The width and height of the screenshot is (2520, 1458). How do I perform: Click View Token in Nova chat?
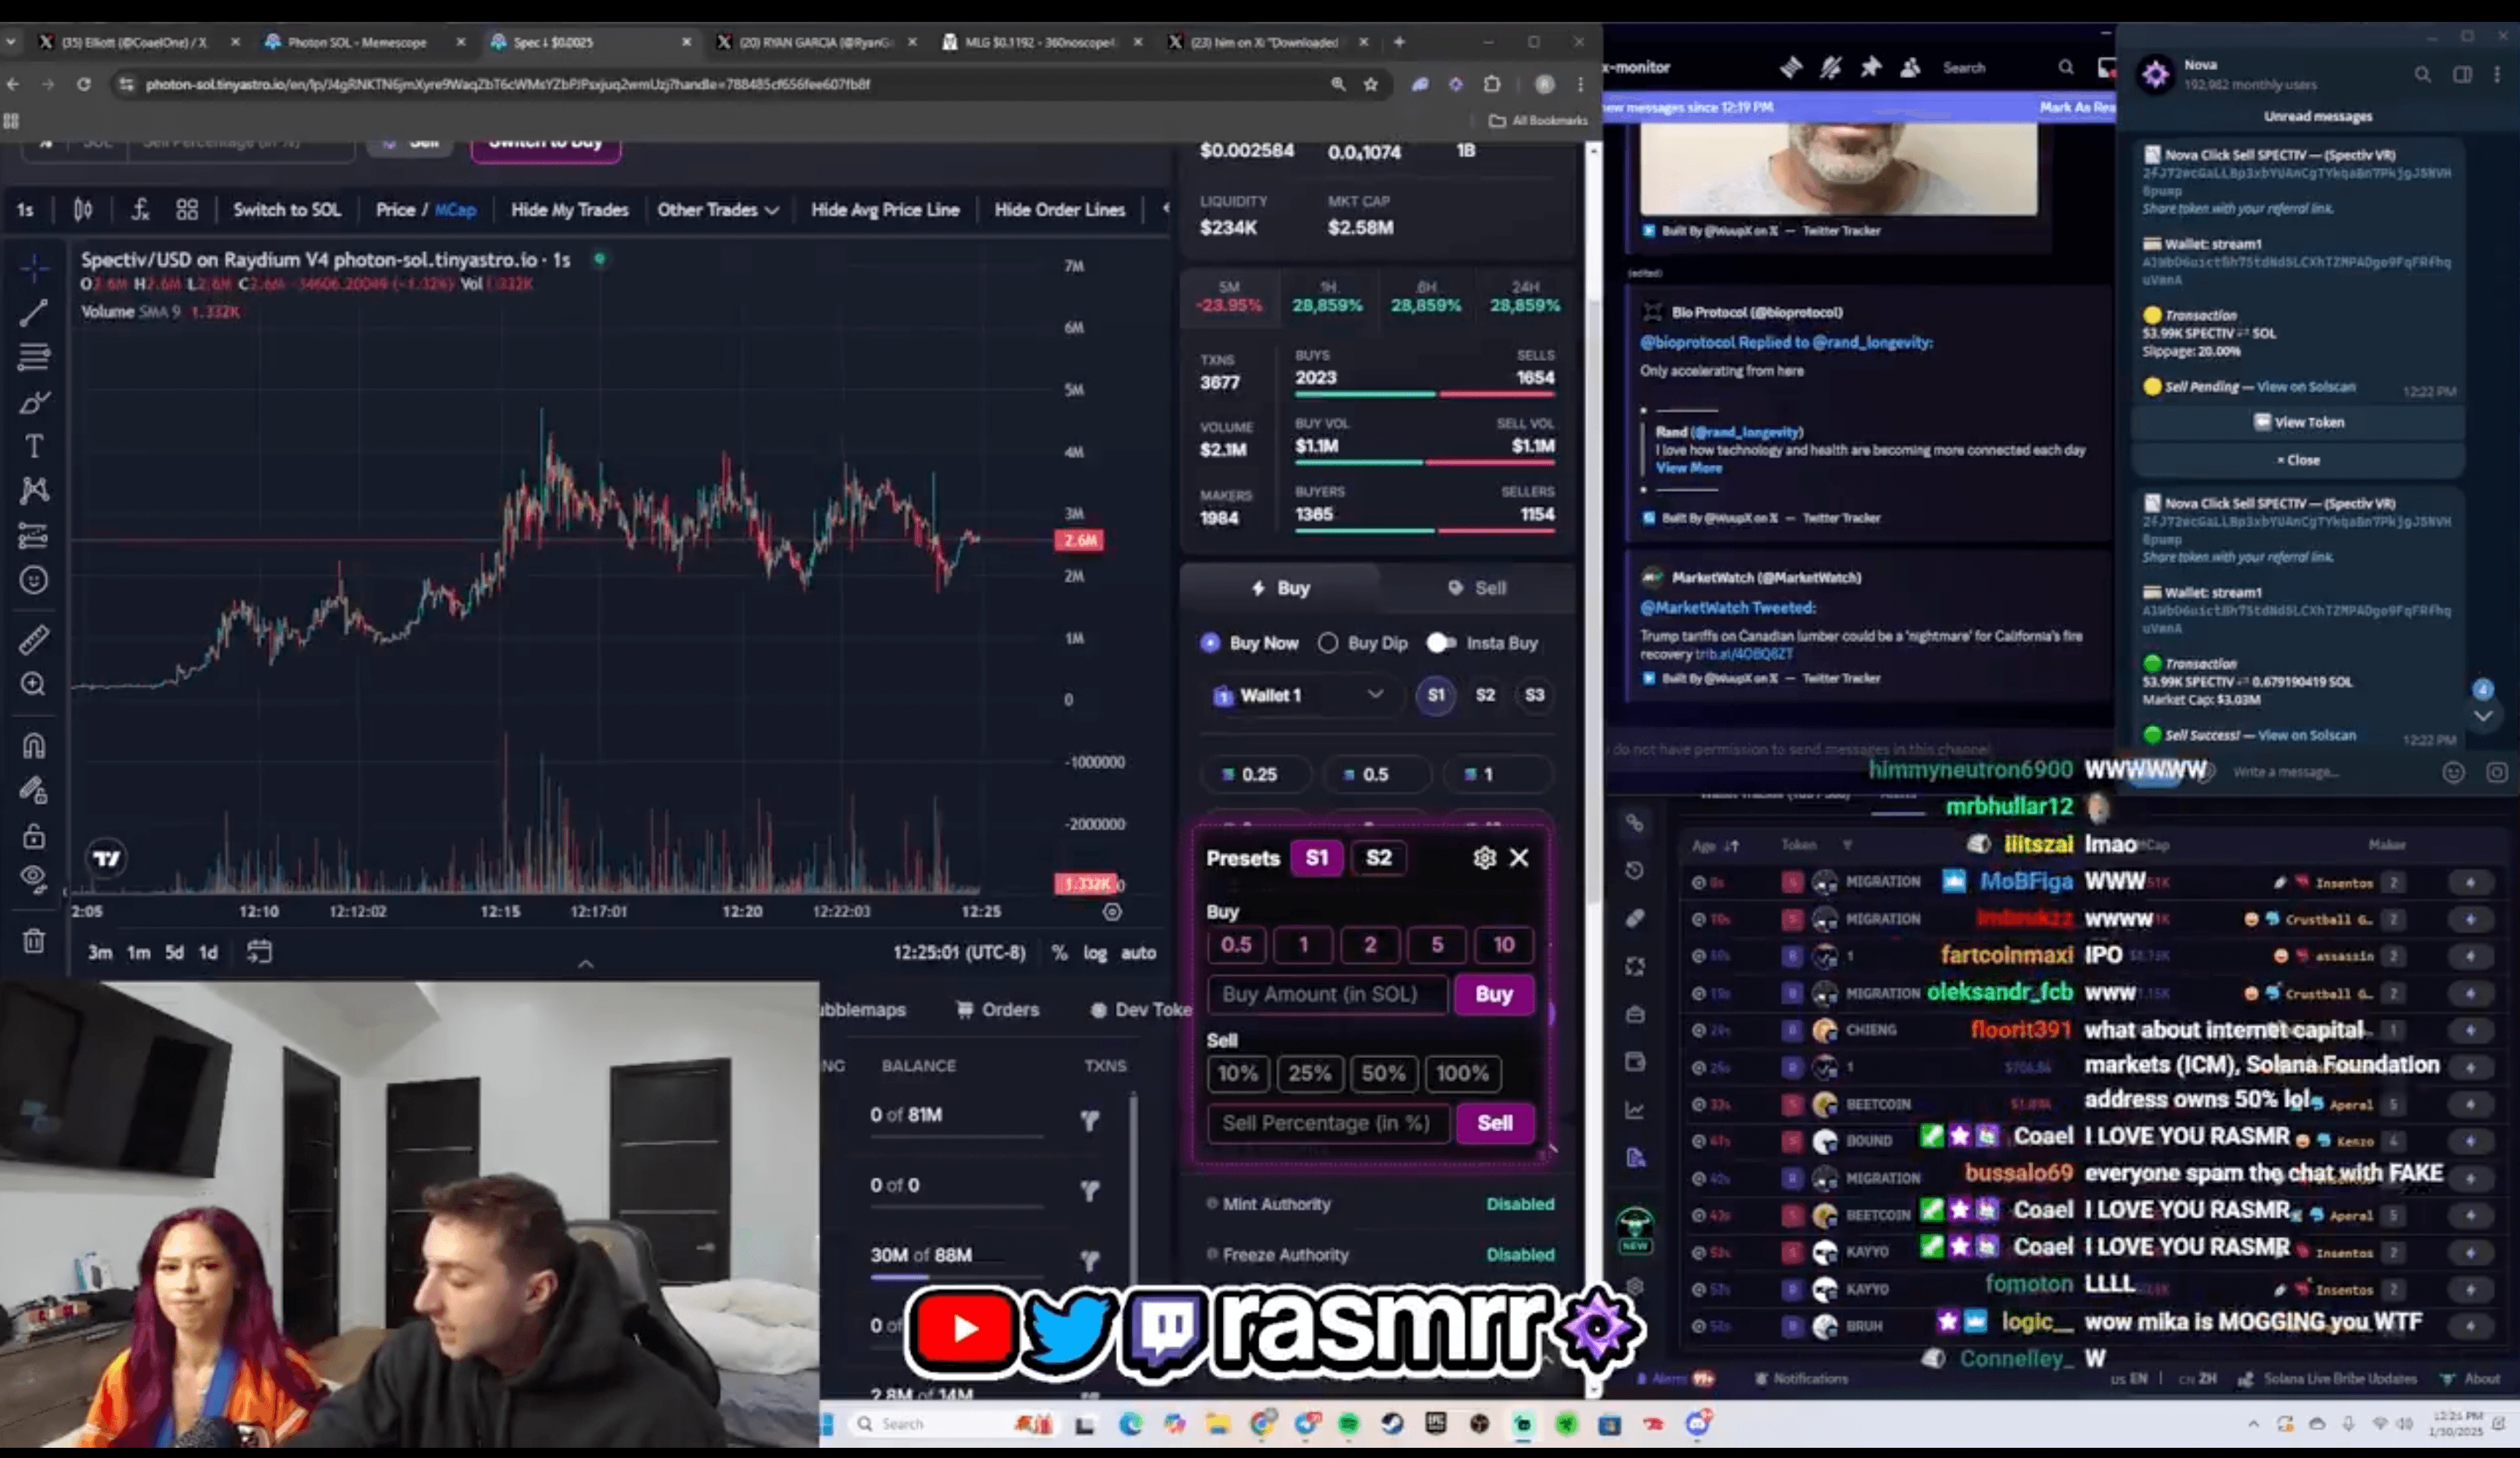click(2298, 422)
